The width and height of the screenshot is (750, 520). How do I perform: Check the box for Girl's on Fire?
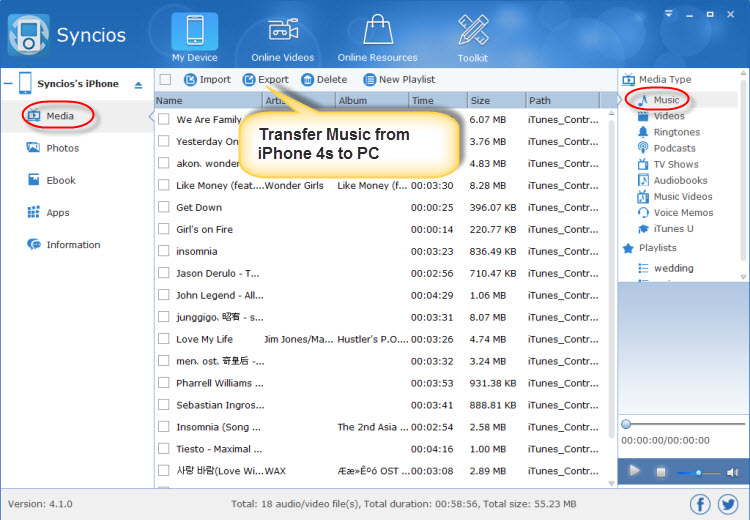click(164, 229)
